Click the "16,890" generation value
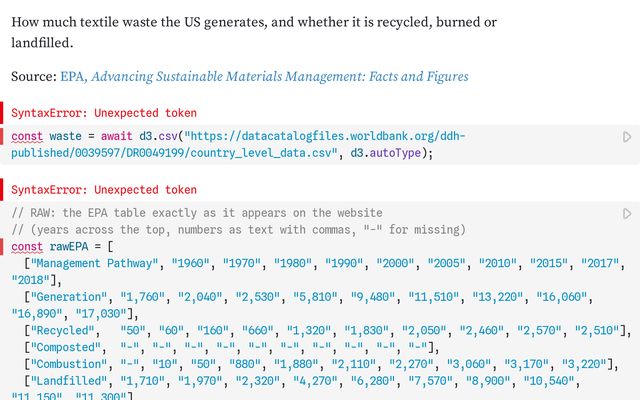Viewport: 640px width, 400px height. [37, 313]
